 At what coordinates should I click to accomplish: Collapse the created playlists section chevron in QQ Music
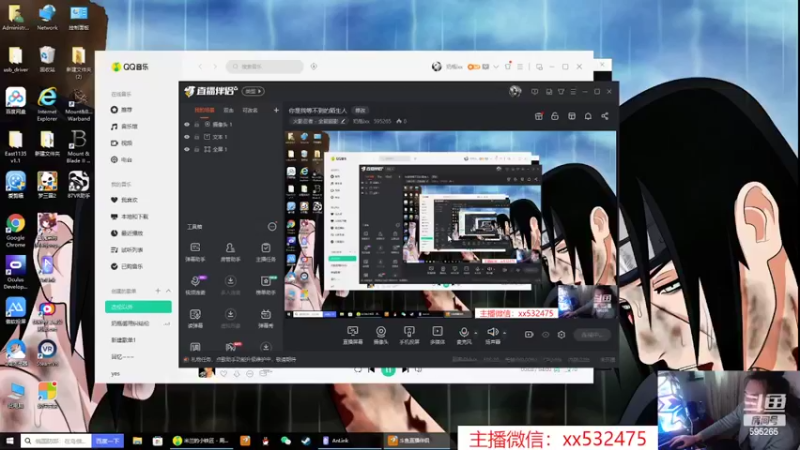pos(168,291)
